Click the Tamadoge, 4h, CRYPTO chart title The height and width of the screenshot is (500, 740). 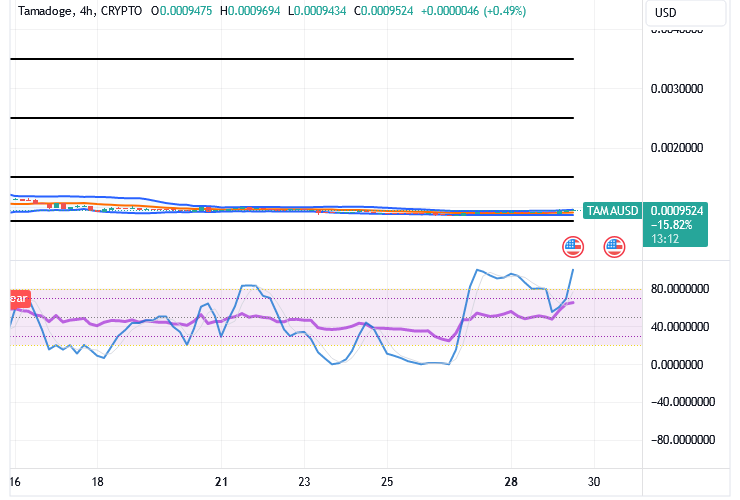(80, 11)
